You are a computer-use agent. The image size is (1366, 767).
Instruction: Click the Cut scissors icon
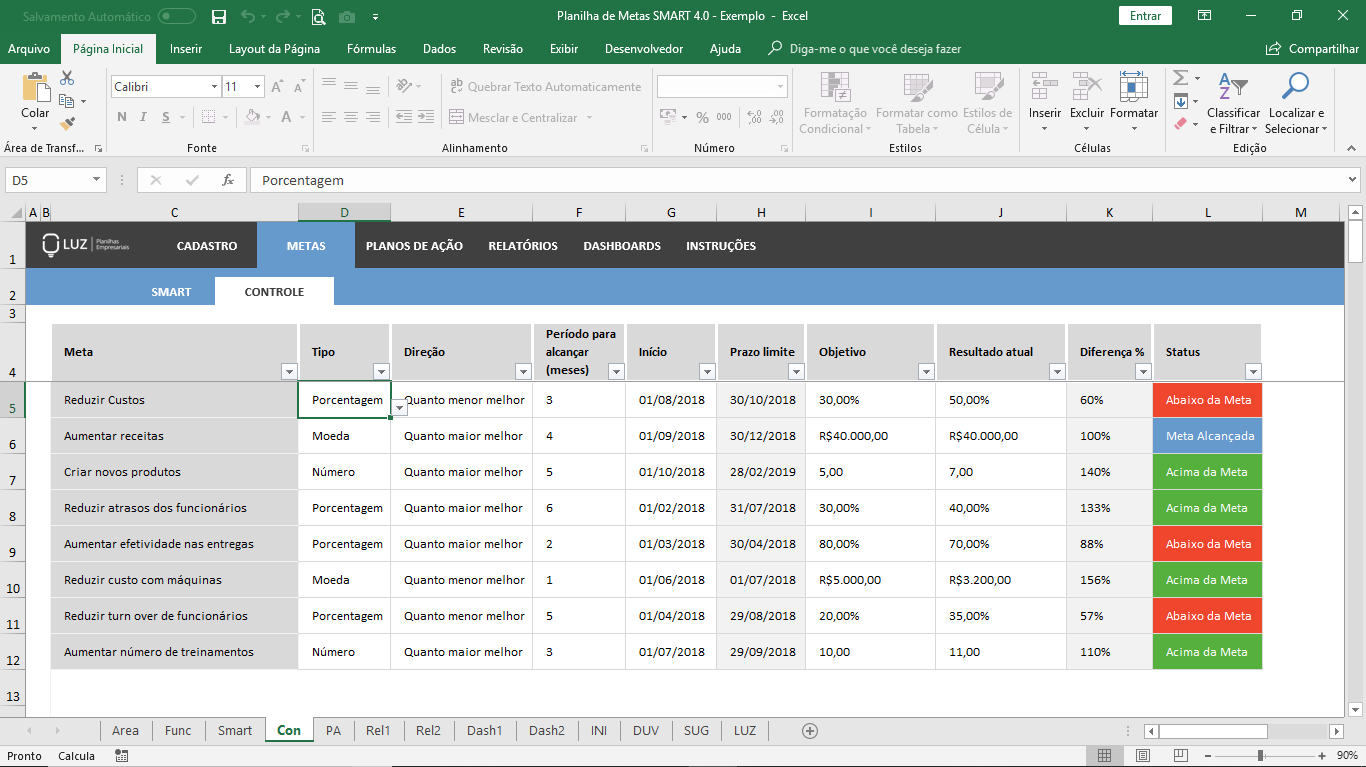pyautogui.click(x=67, y=78)
